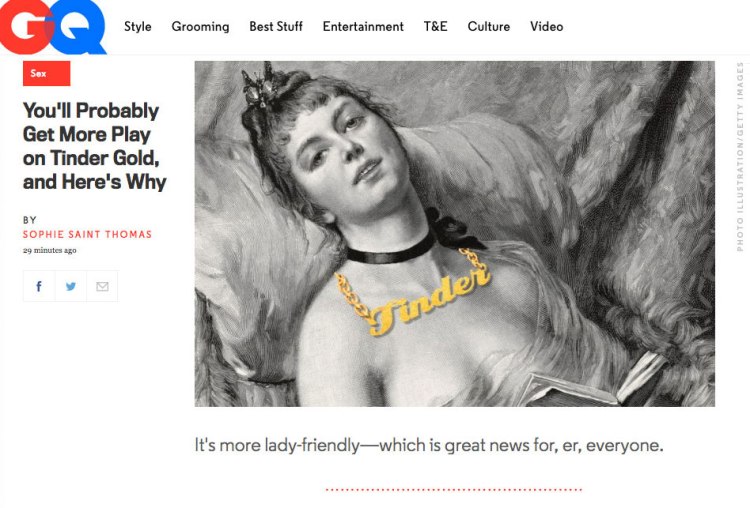Click the '29 minutes ago' timestamp
This screenshot has width=750, height=508.
(x=50, y=250)
